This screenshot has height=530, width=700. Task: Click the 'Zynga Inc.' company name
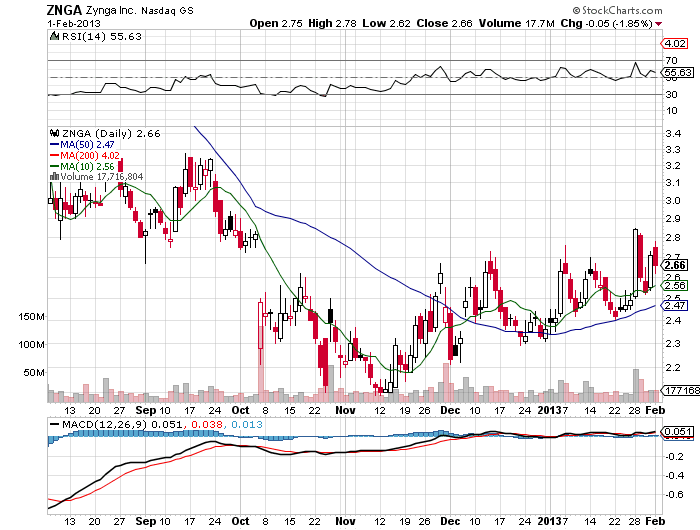coord(111,10)
